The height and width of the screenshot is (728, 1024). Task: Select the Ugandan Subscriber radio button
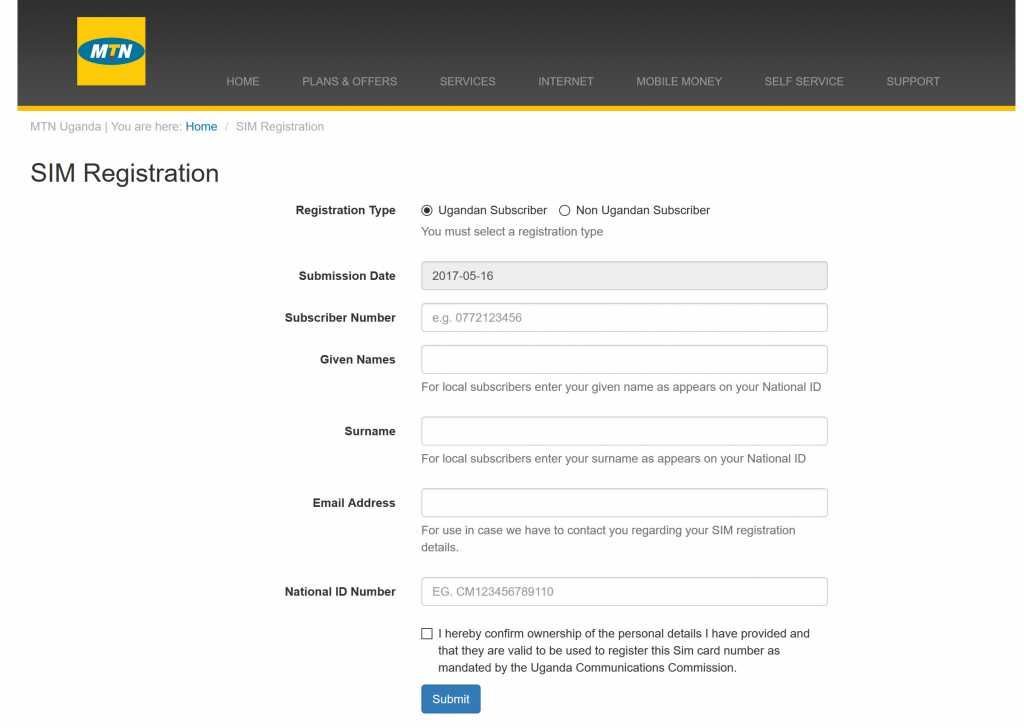[426, 210]
